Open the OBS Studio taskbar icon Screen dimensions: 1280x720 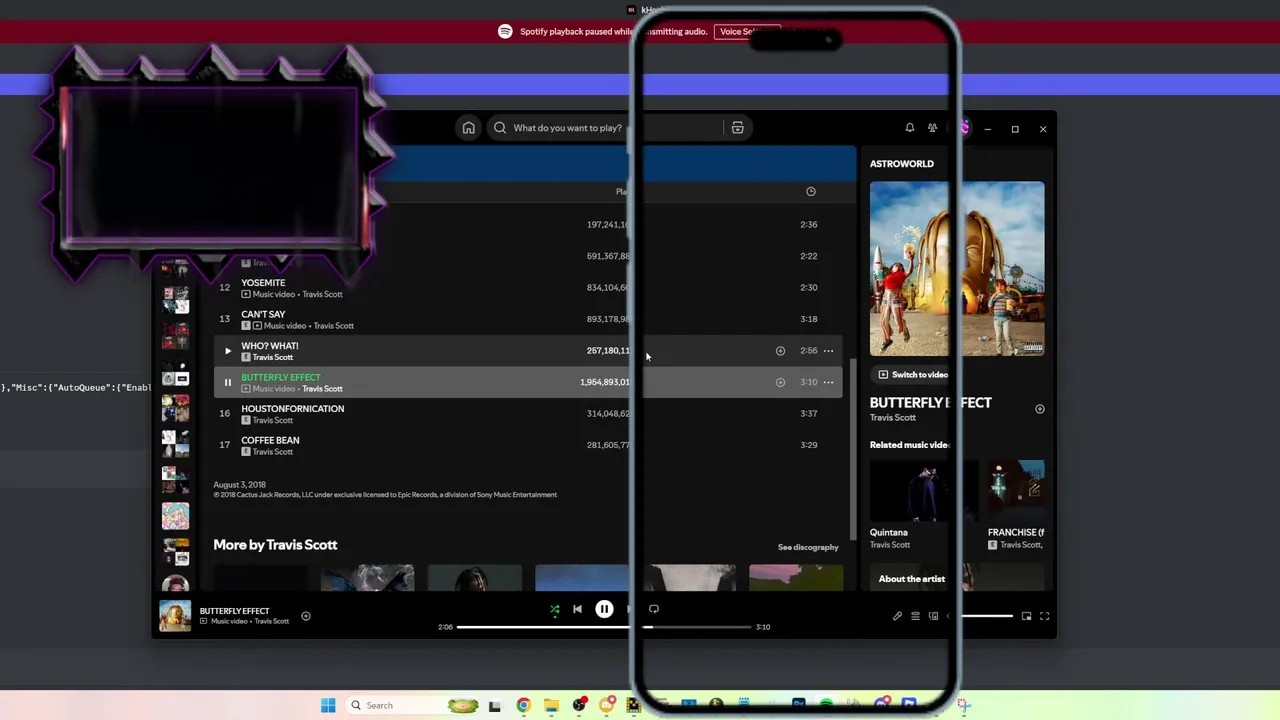pos(579,706)
